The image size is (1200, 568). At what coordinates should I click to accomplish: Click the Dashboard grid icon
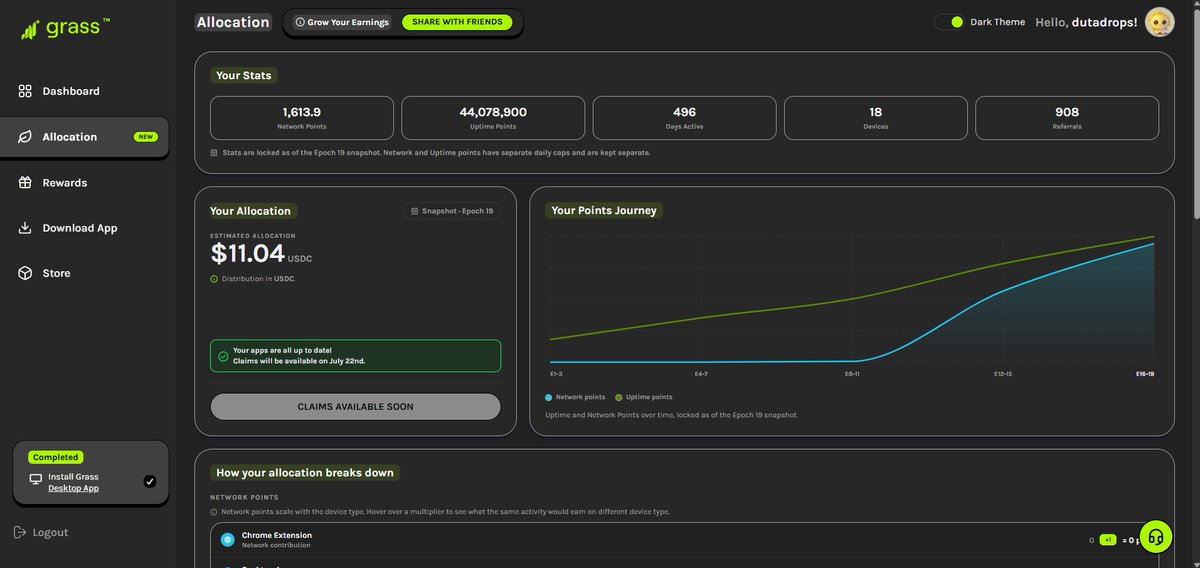[25, 91]
